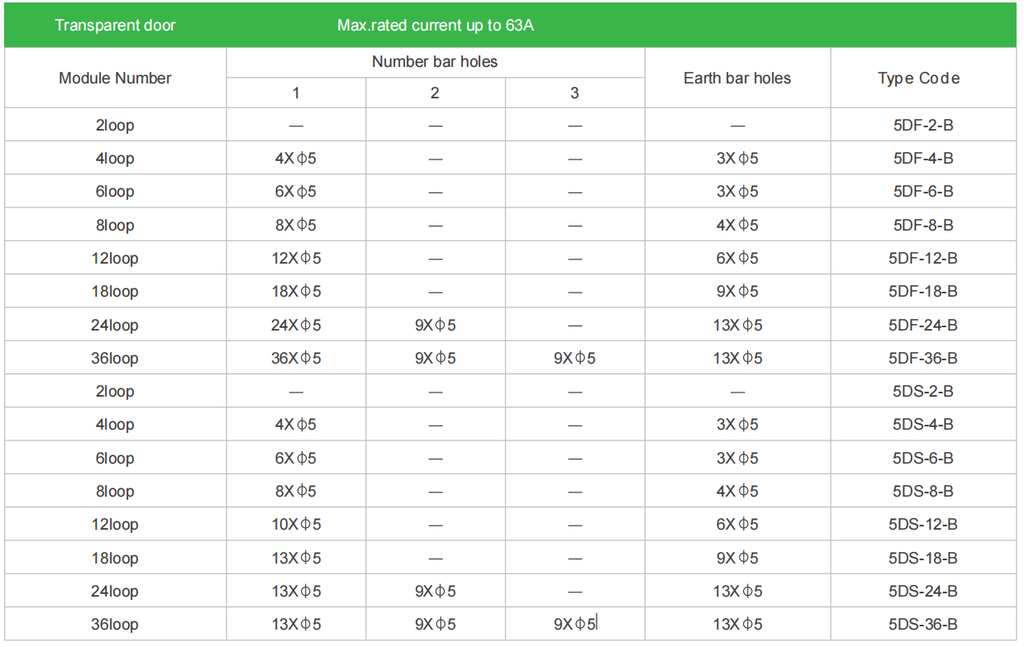
Task: Select the "Module Number" column header
Action: click(115, 78)
